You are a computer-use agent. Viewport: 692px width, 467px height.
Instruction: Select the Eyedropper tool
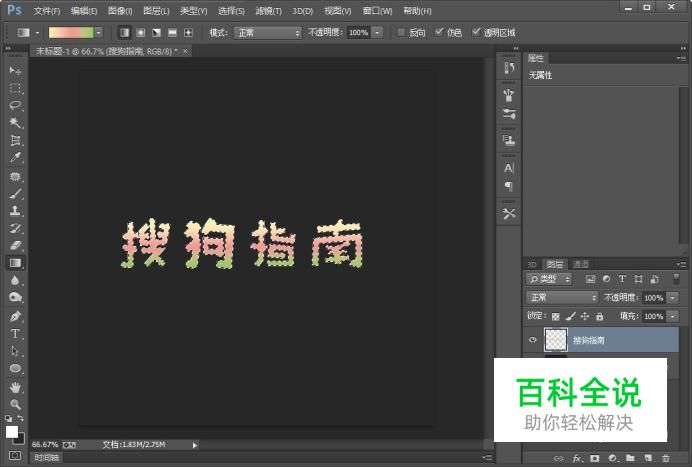click(x=15, y=158)
